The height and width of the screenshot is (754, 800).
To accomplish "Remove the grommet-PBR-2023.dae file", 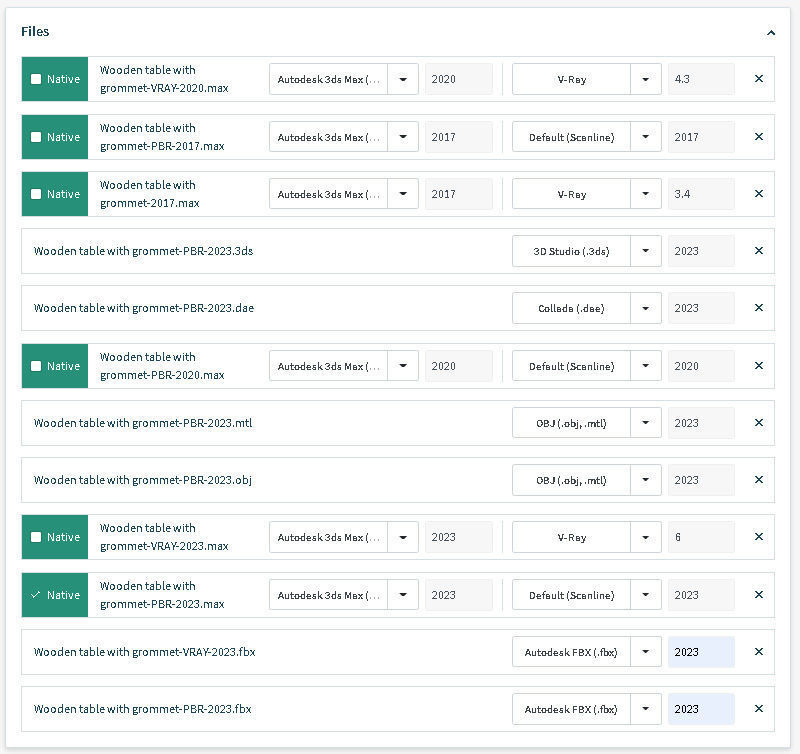I will [x=758, y=308].
